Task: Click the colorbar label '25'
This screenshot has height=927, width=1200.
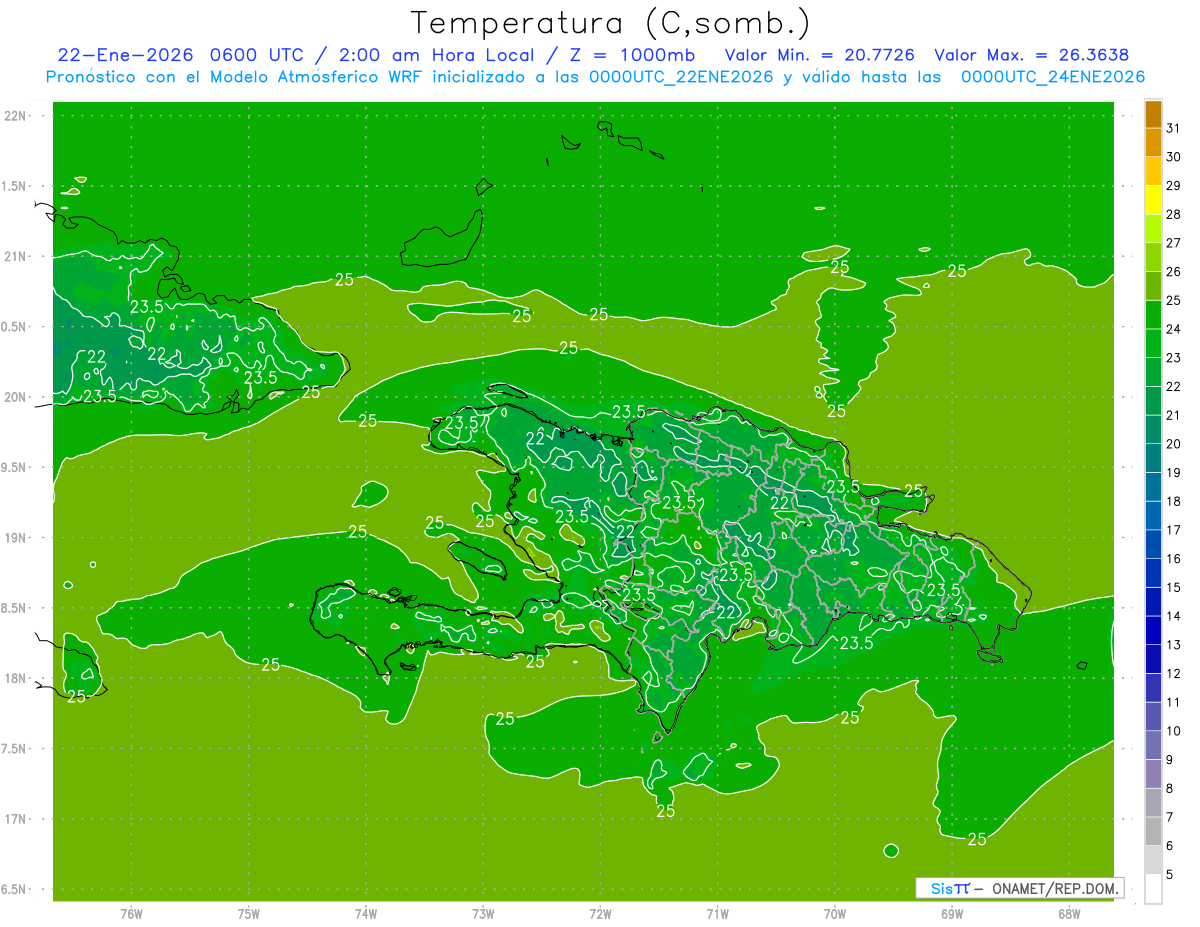Action: [x=1173, y=300]
